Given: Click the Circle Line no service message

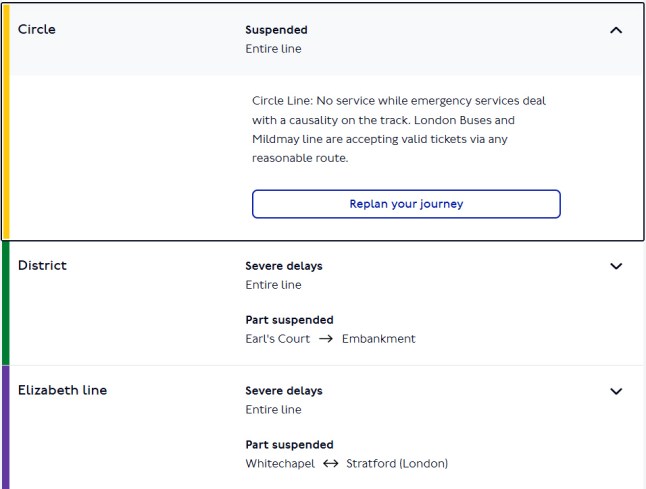Looking at the screenshot, I should coord(400,129).
